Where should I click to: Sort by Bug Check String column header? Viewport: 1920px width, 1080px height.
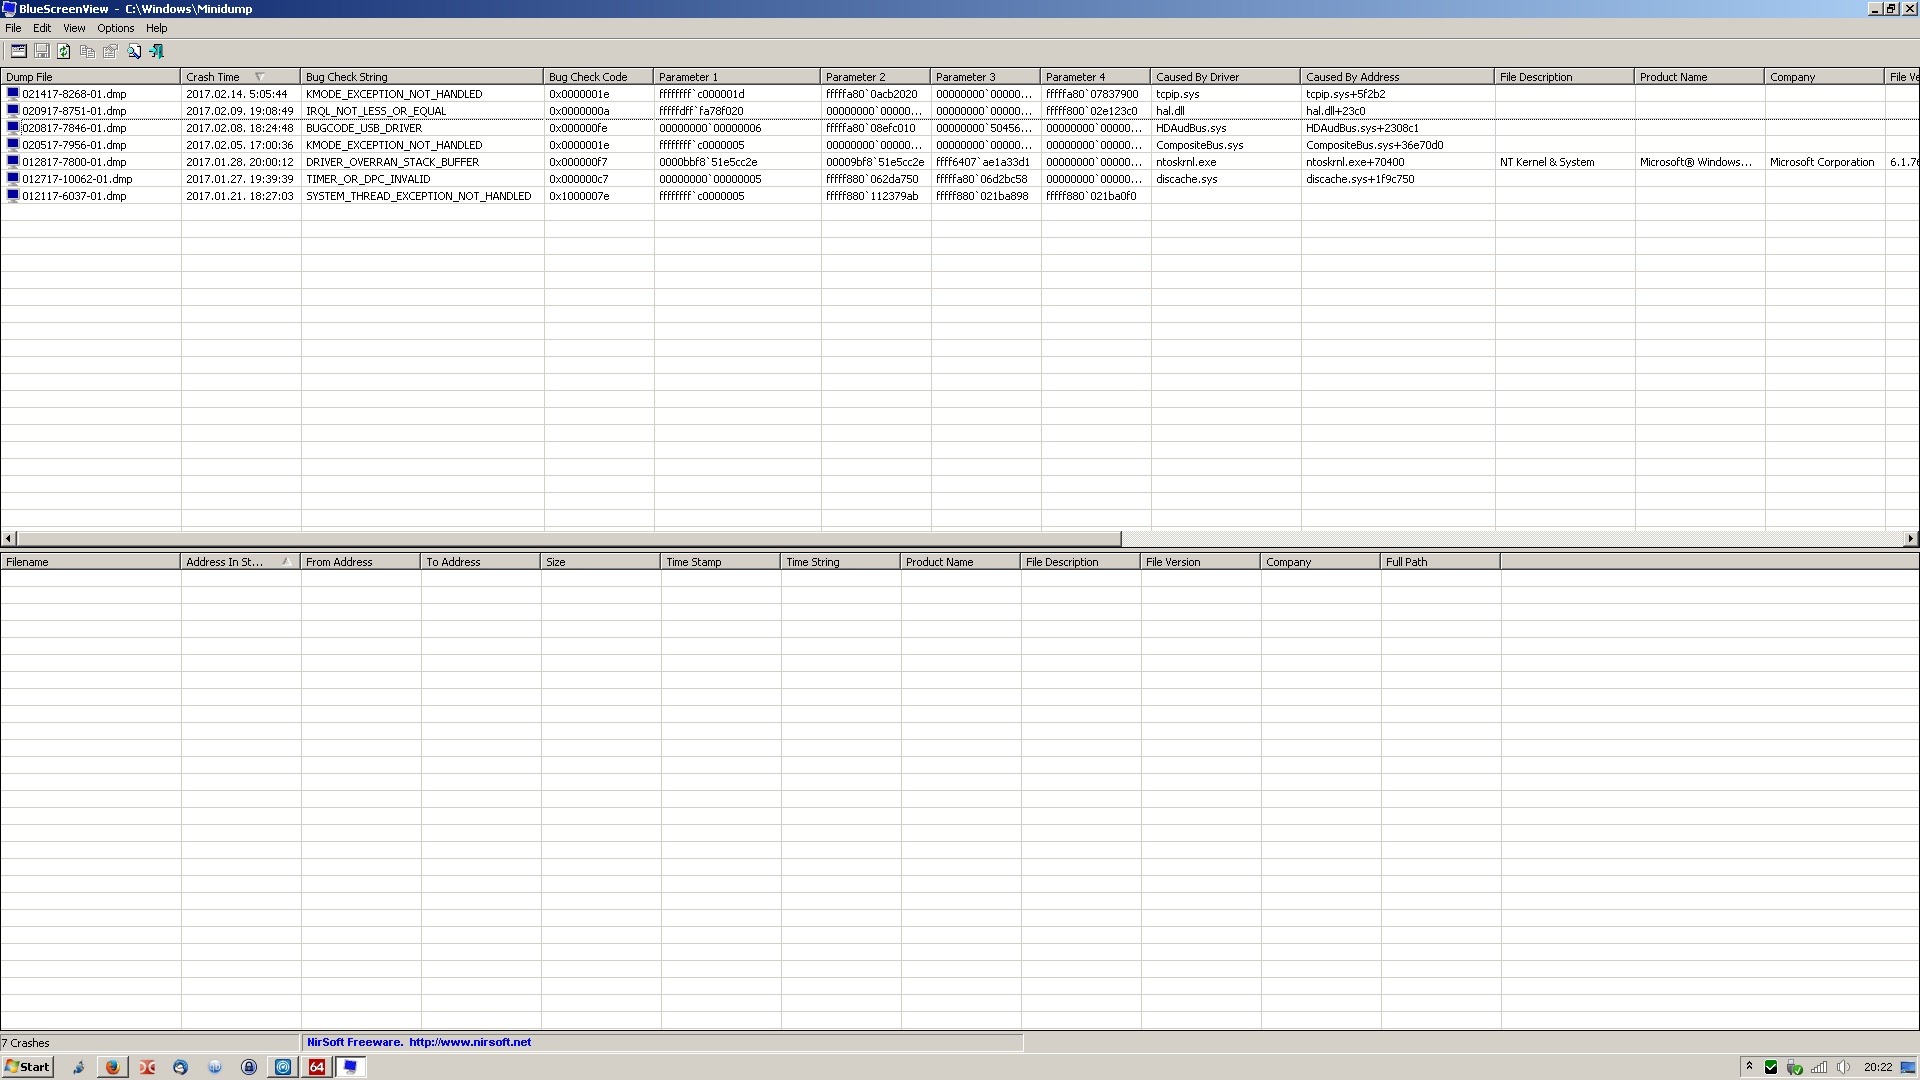pyautogui.click(x=422, y=77)
